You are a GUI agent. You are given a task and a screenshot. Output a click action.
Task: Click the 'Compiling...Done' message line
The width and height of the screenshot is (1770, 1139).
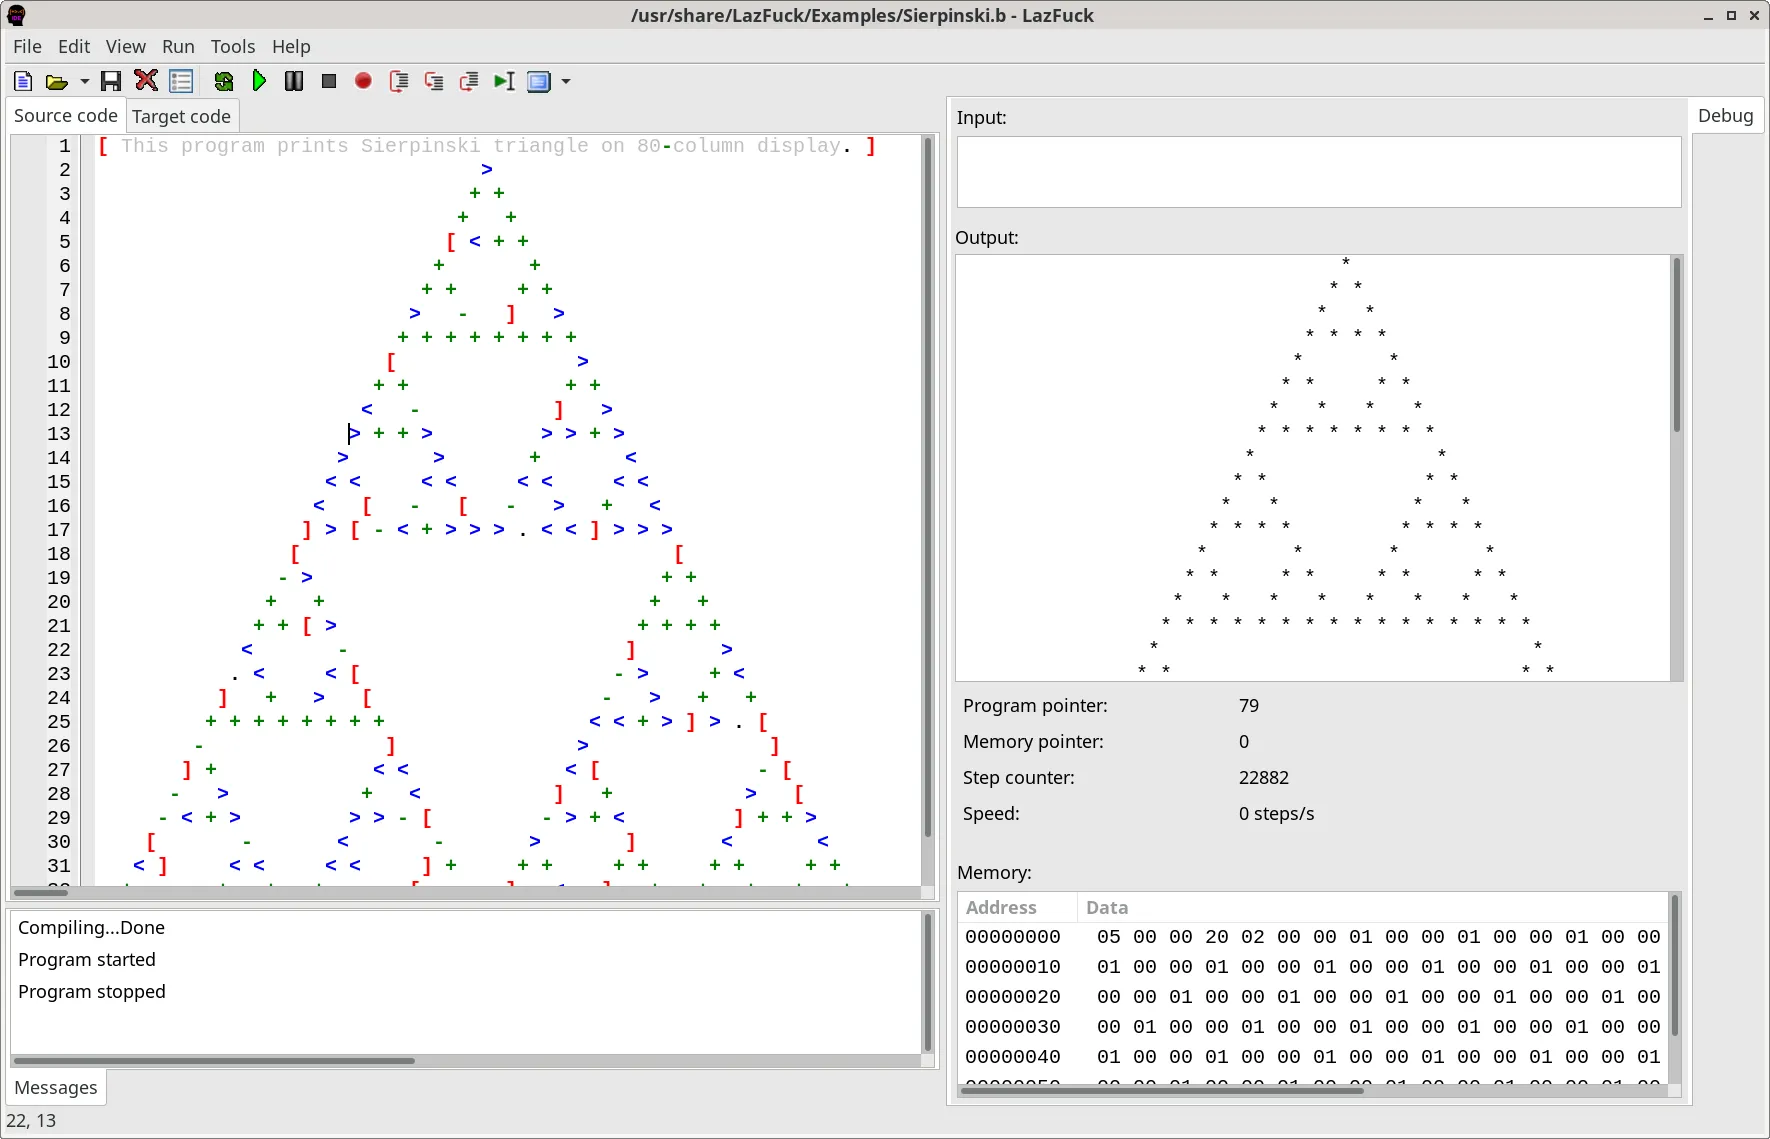(91, 927)
